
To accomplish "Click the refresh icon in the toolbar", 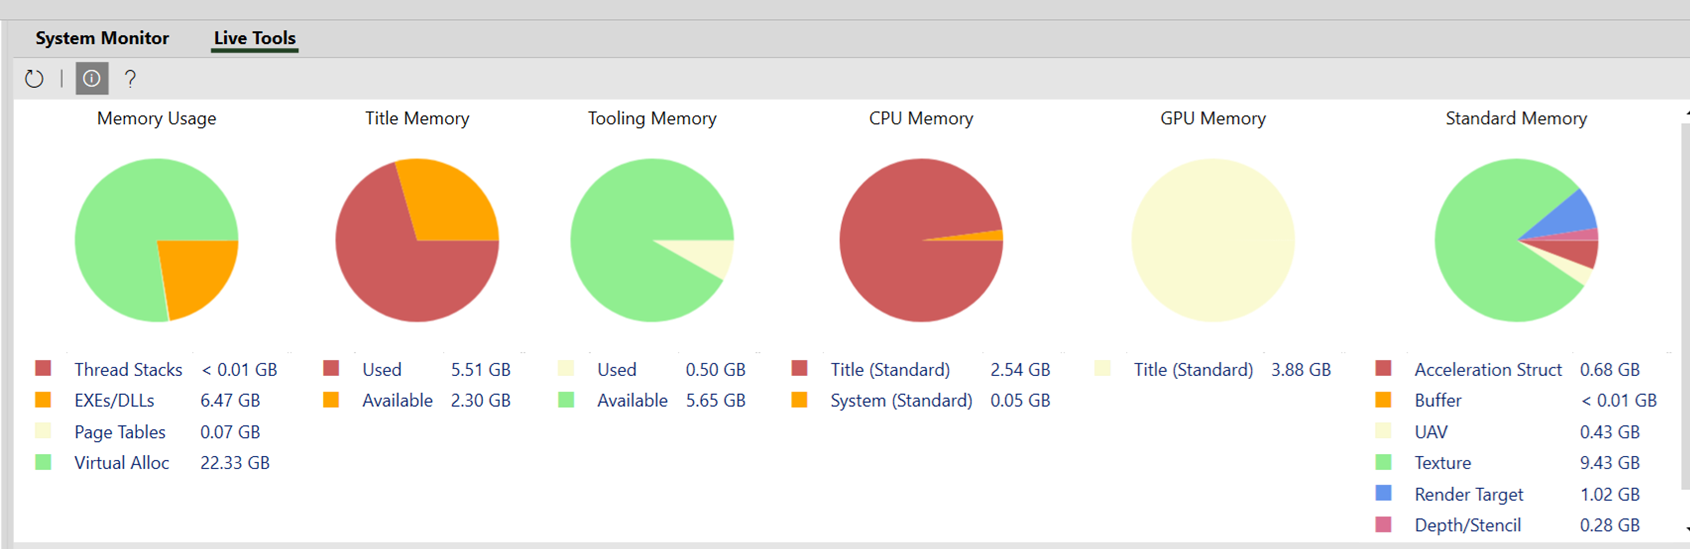I will click(34, 78).
